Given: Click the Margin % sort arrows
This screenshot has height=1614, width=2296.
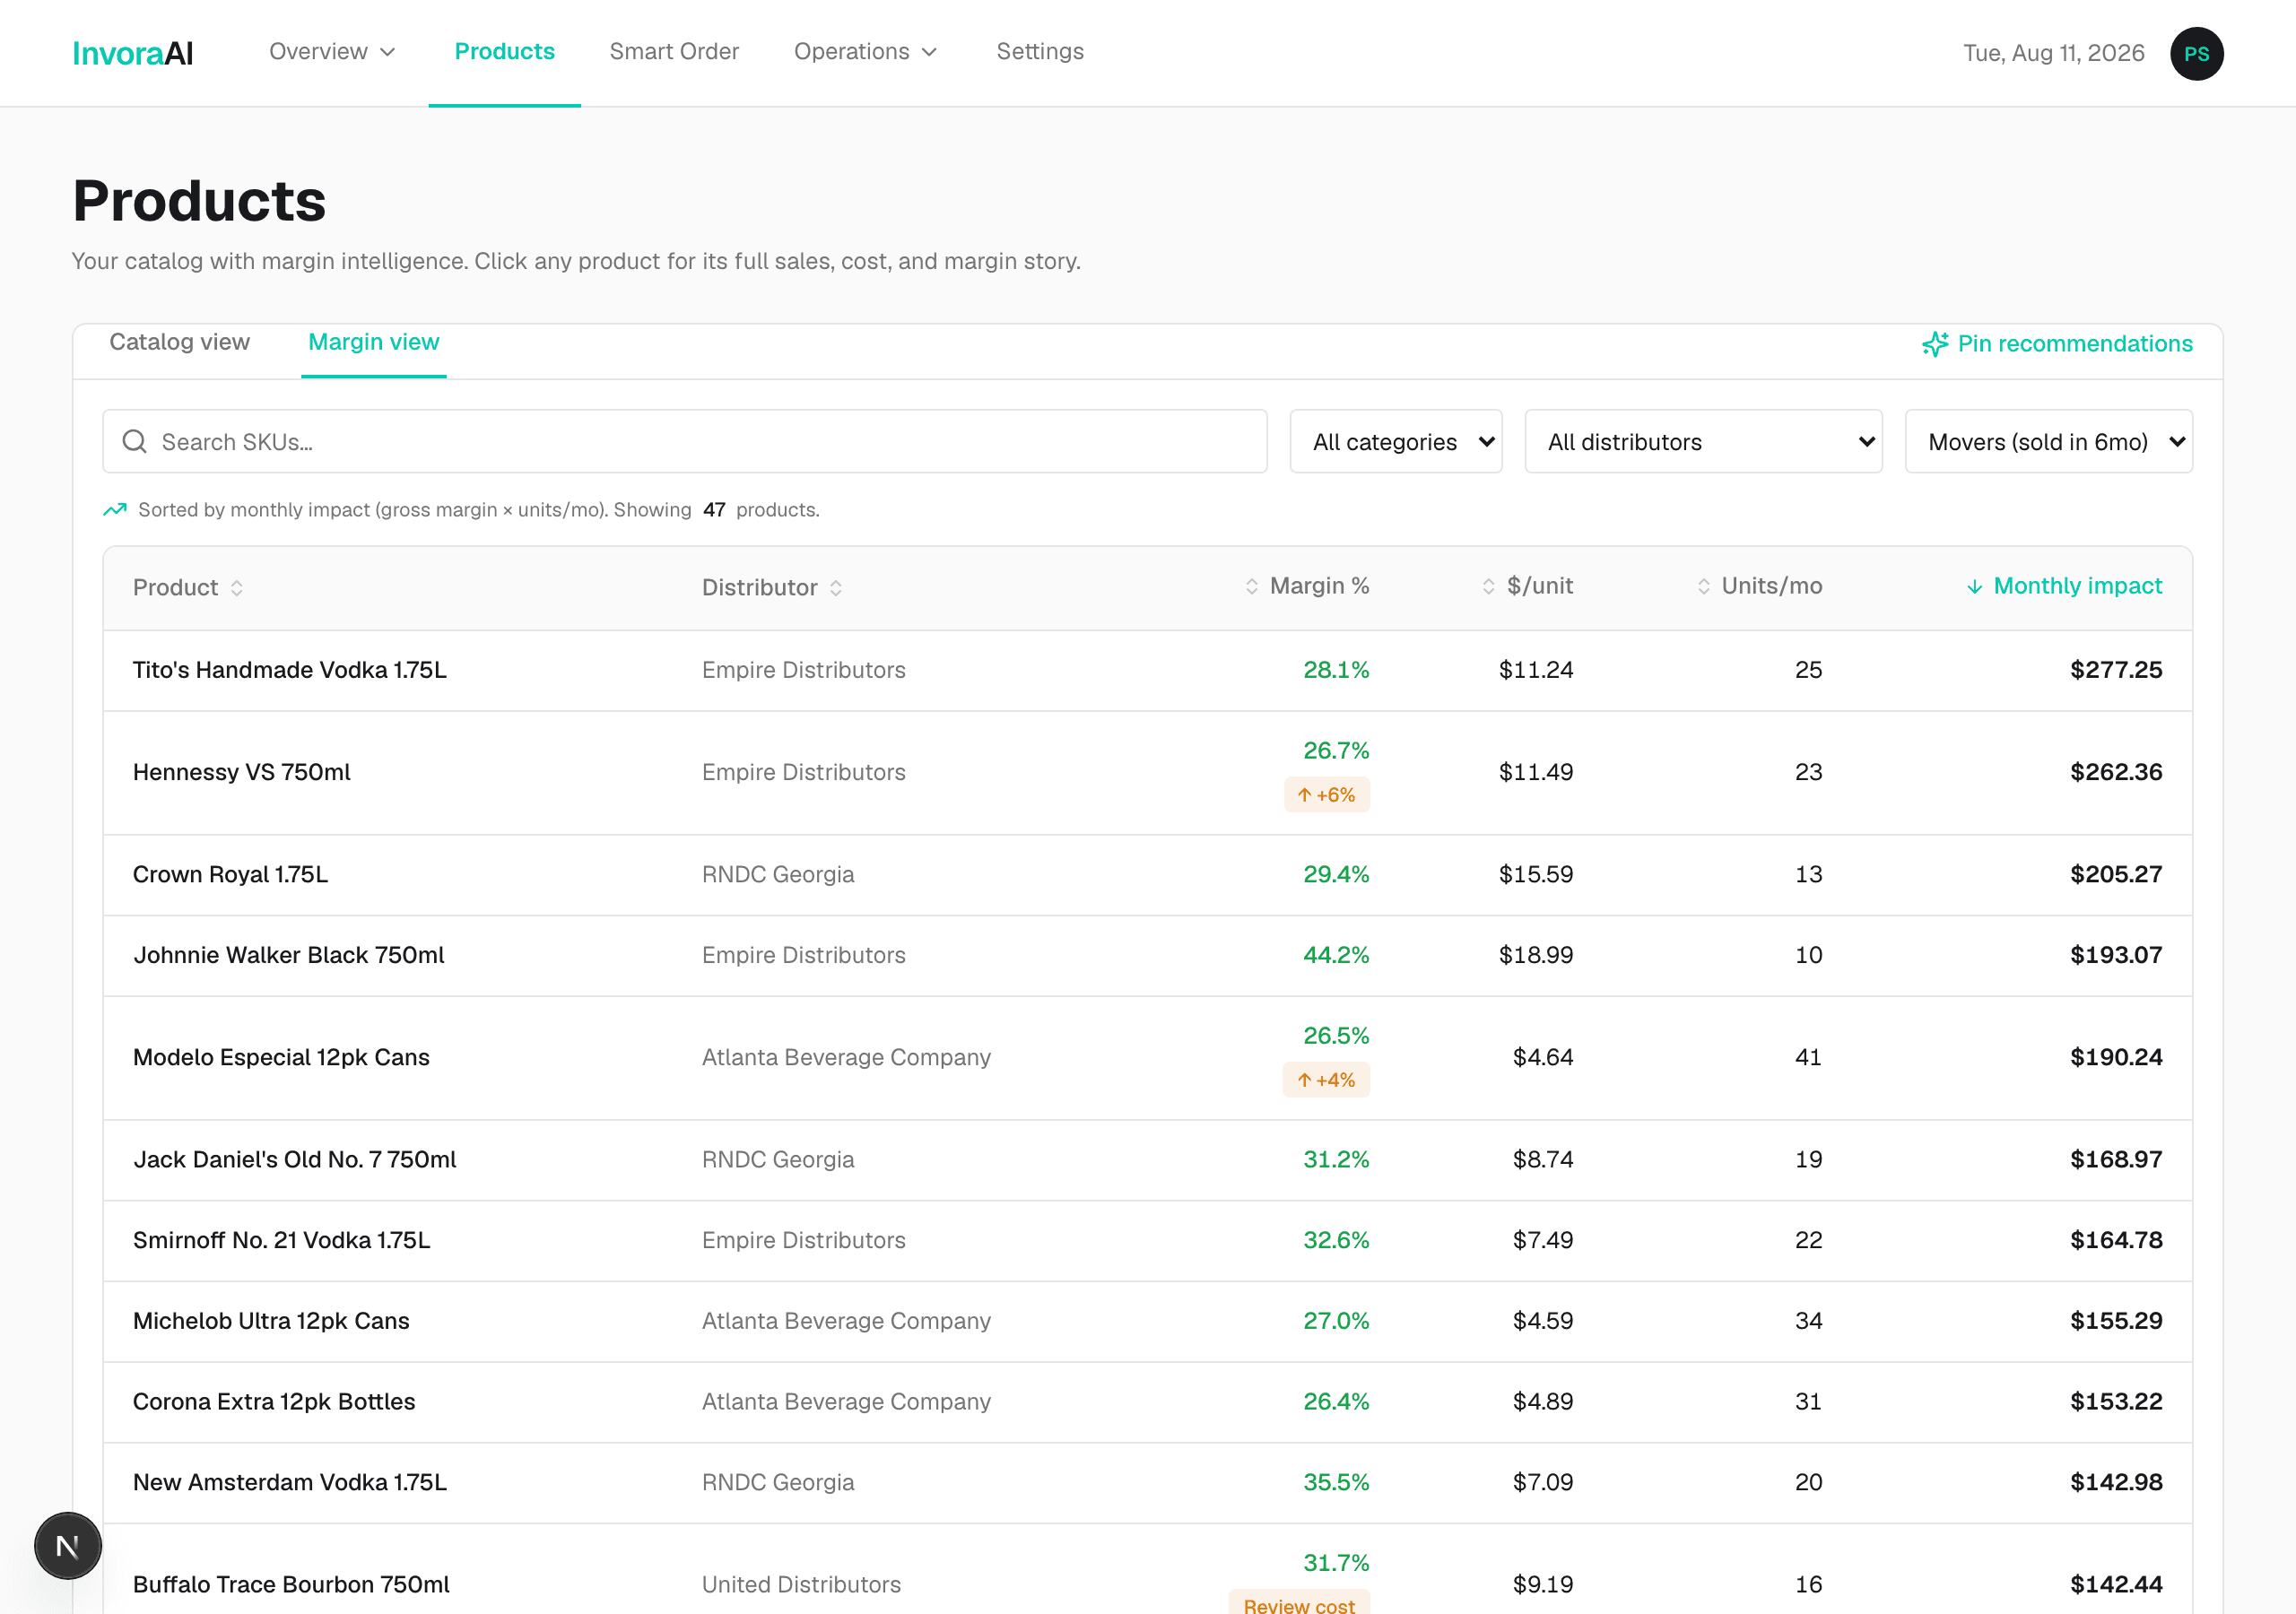Looking at the screenshot, I should tap(1252, 587).
